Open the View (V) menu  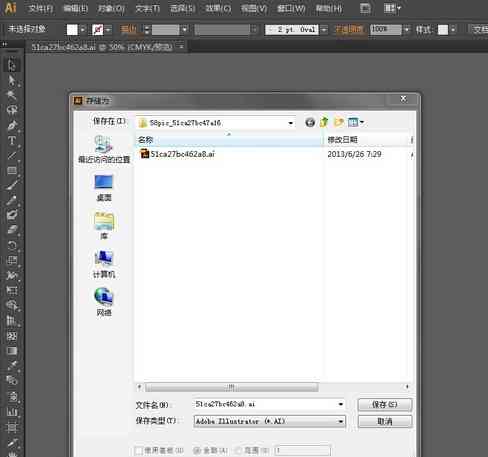[x=254, y=8]
